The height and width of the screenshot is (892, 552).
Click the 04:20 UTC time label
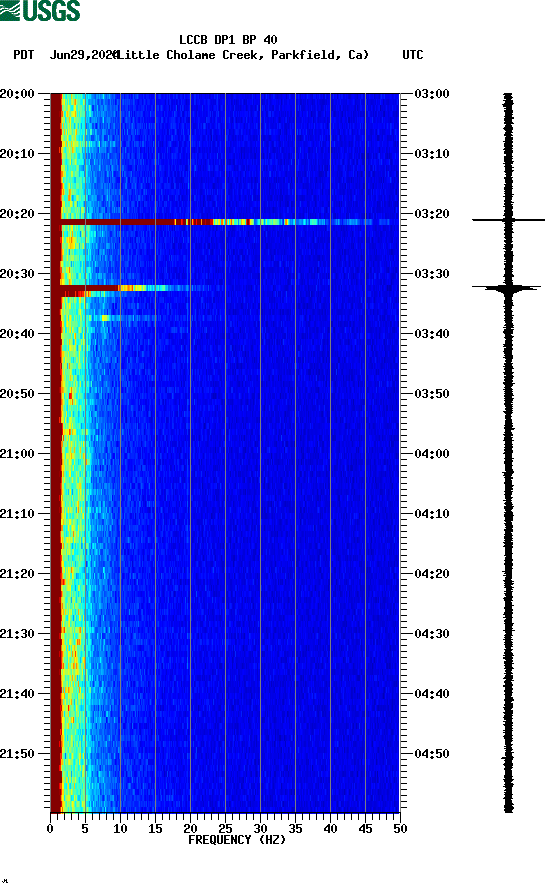pyautogui.click(x=432, y=574)
